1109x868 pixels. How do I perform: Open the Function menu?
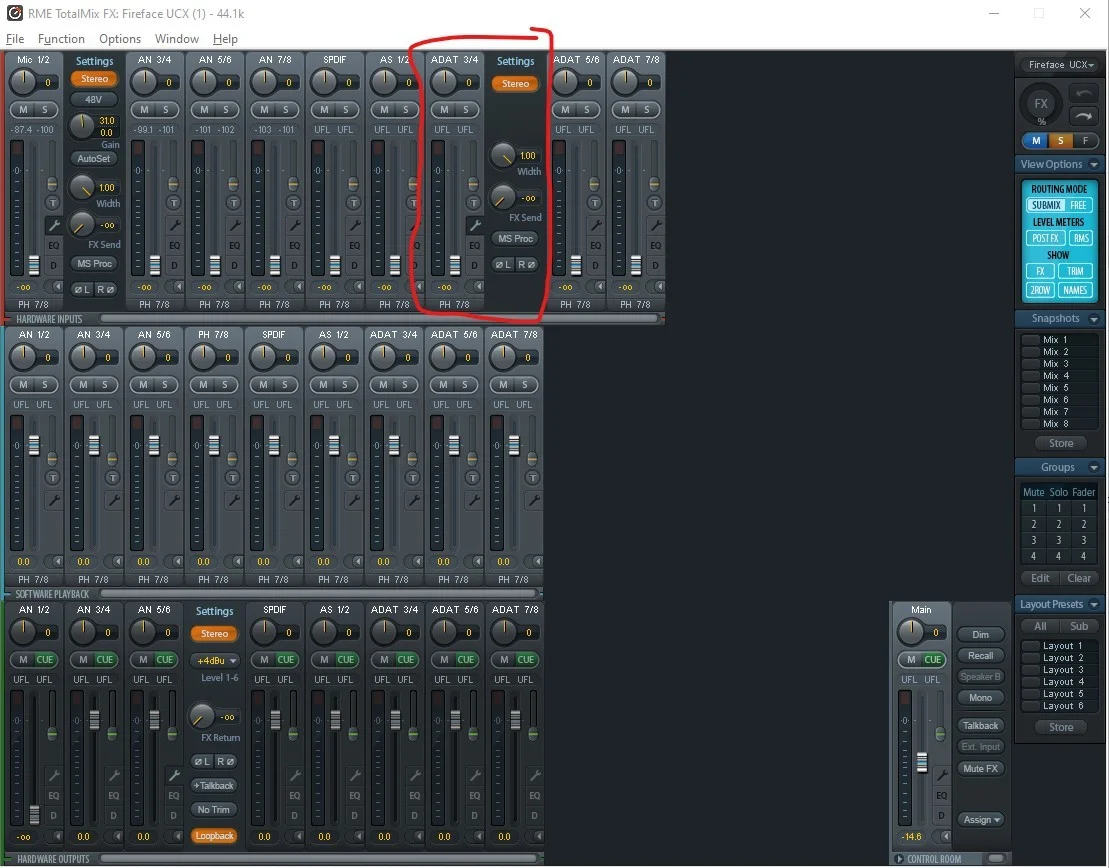click(61, 39)
